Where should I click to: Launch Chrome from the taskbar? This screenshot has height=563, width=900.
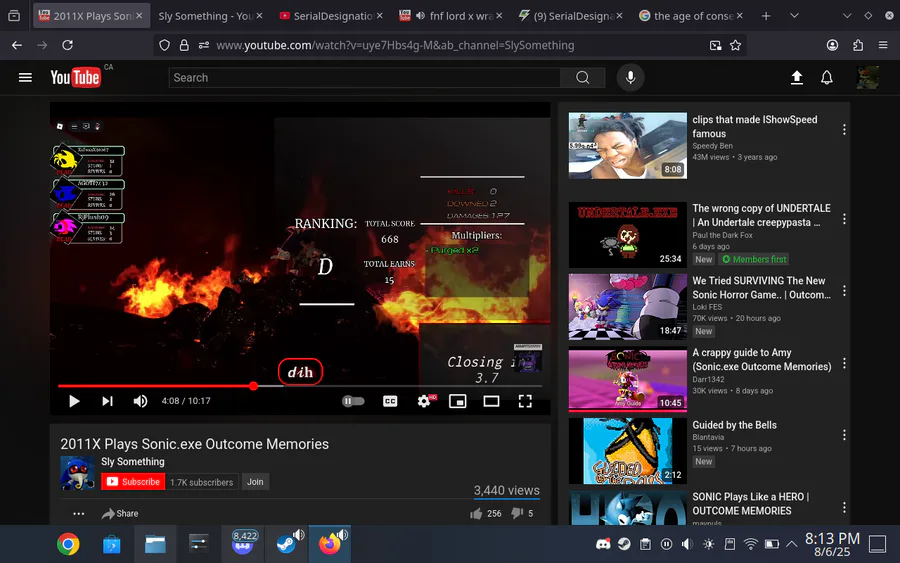pos(68,544)
